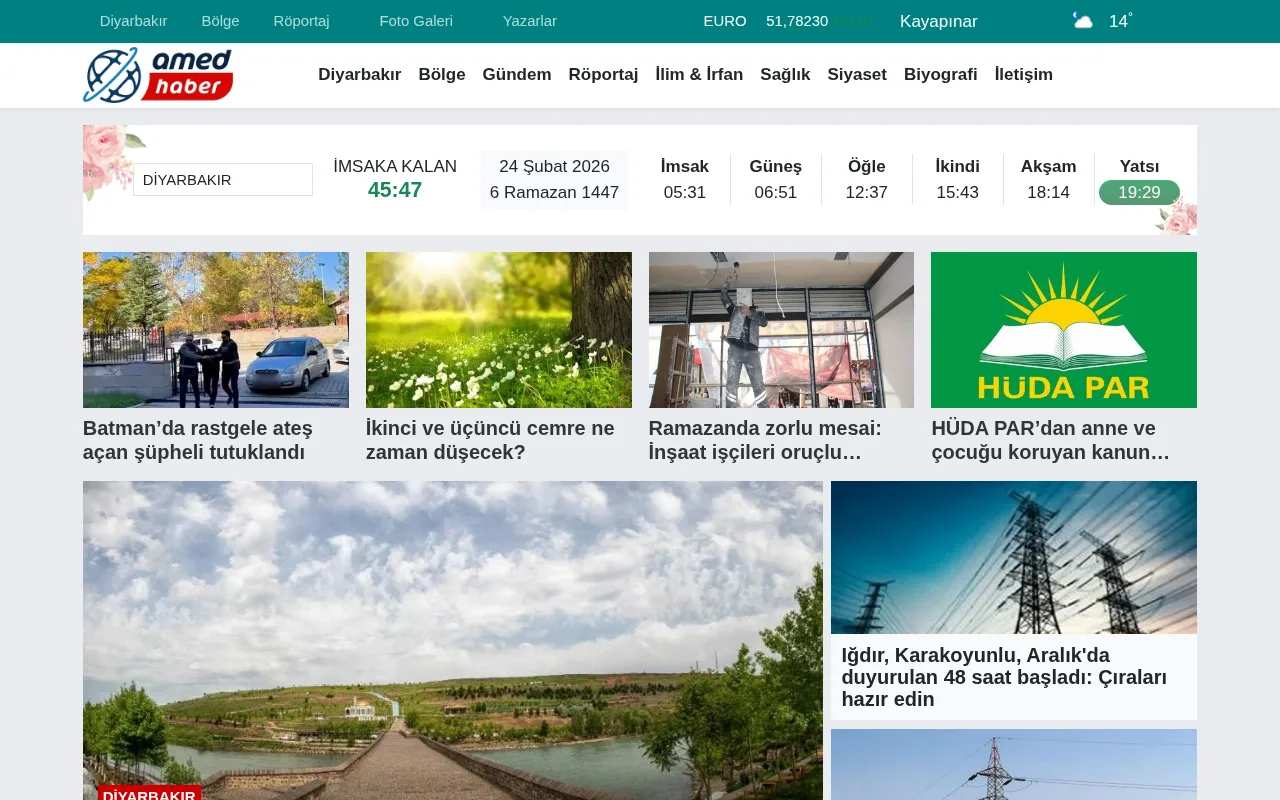The width and height of the screenshot is (1280, 800).
Task: Open the Iğdır 48-hour power outage article
Action: tap(1004, 677)
